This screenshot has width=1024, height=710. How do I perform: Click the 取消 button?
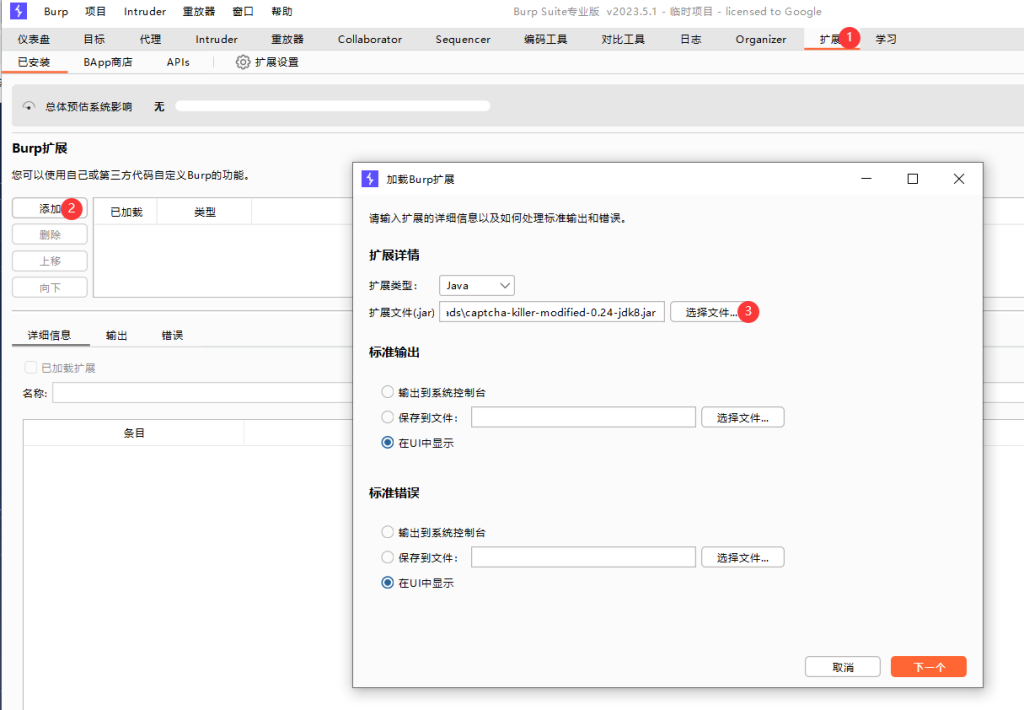842,667
